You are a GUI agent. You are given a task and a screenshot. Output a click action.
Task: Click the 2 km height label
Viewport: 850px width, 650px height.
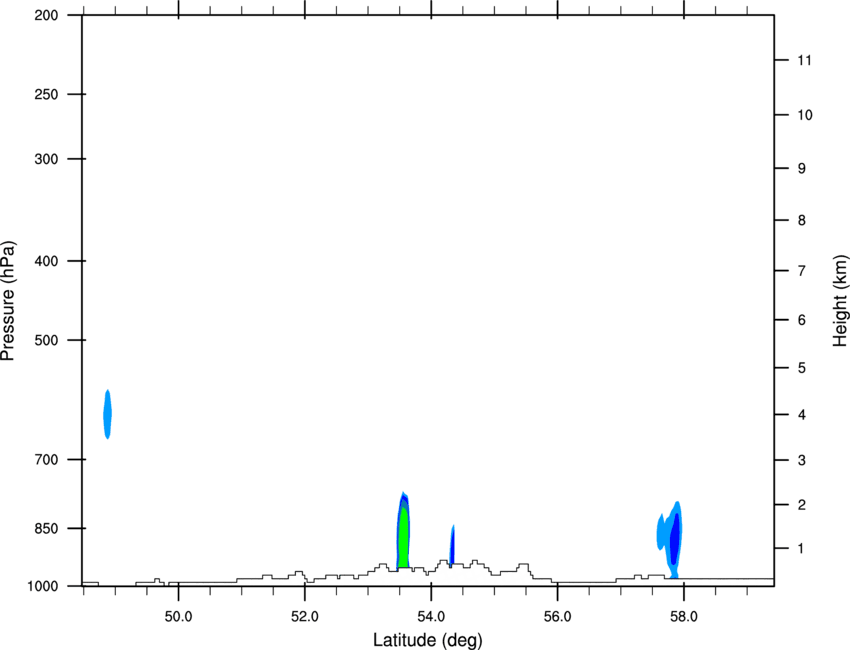(802, 505)
